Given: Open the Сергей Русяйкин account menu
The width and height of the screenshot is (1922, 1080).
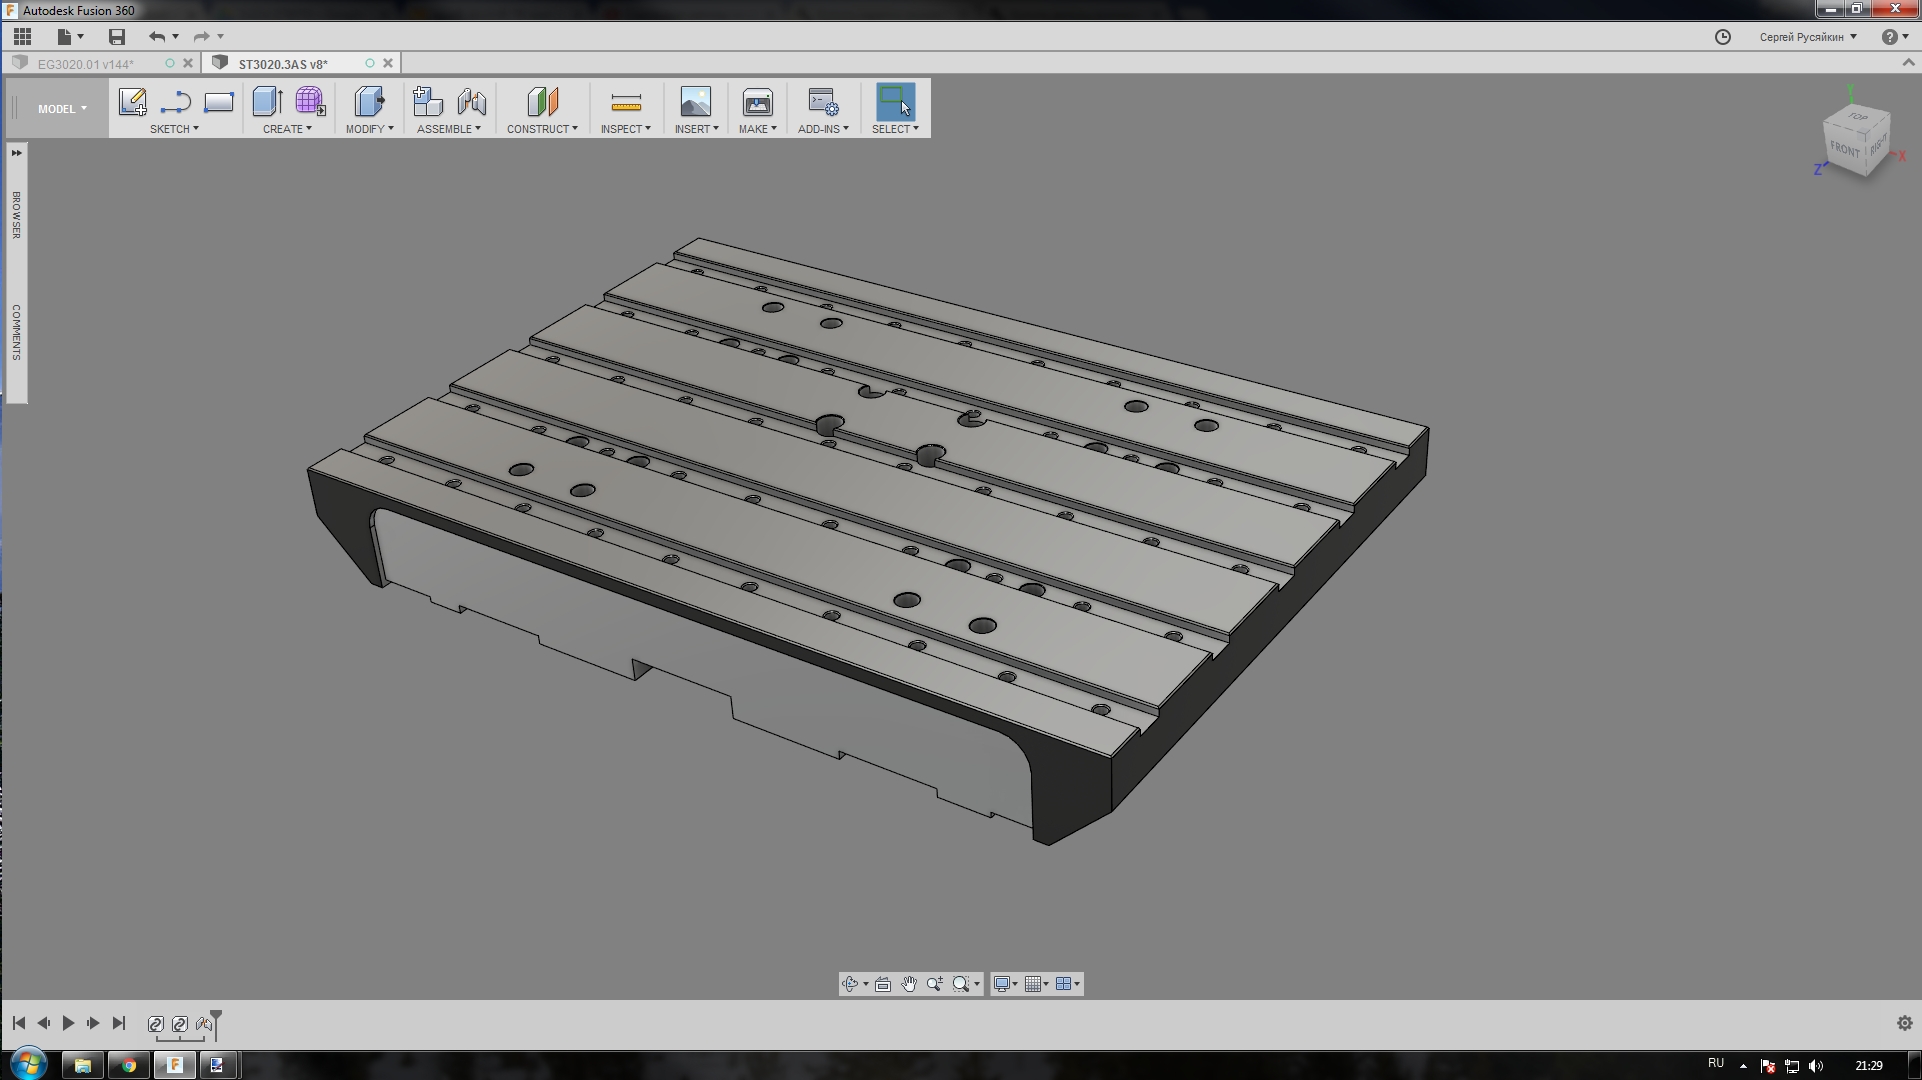Looking at the screenshot, I should coord(1807,37).
